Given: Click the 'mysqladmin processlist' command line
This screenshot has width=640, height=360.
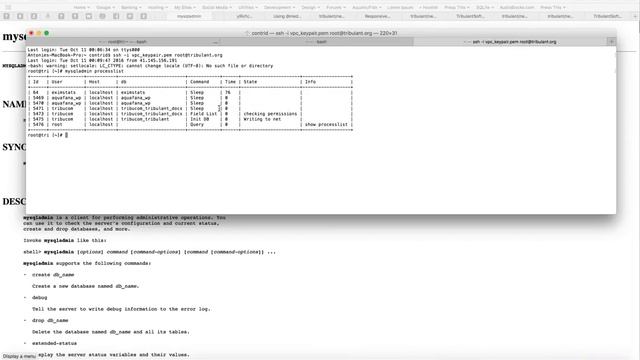Looking at the screenshot, I should click(x=94, y=71).
